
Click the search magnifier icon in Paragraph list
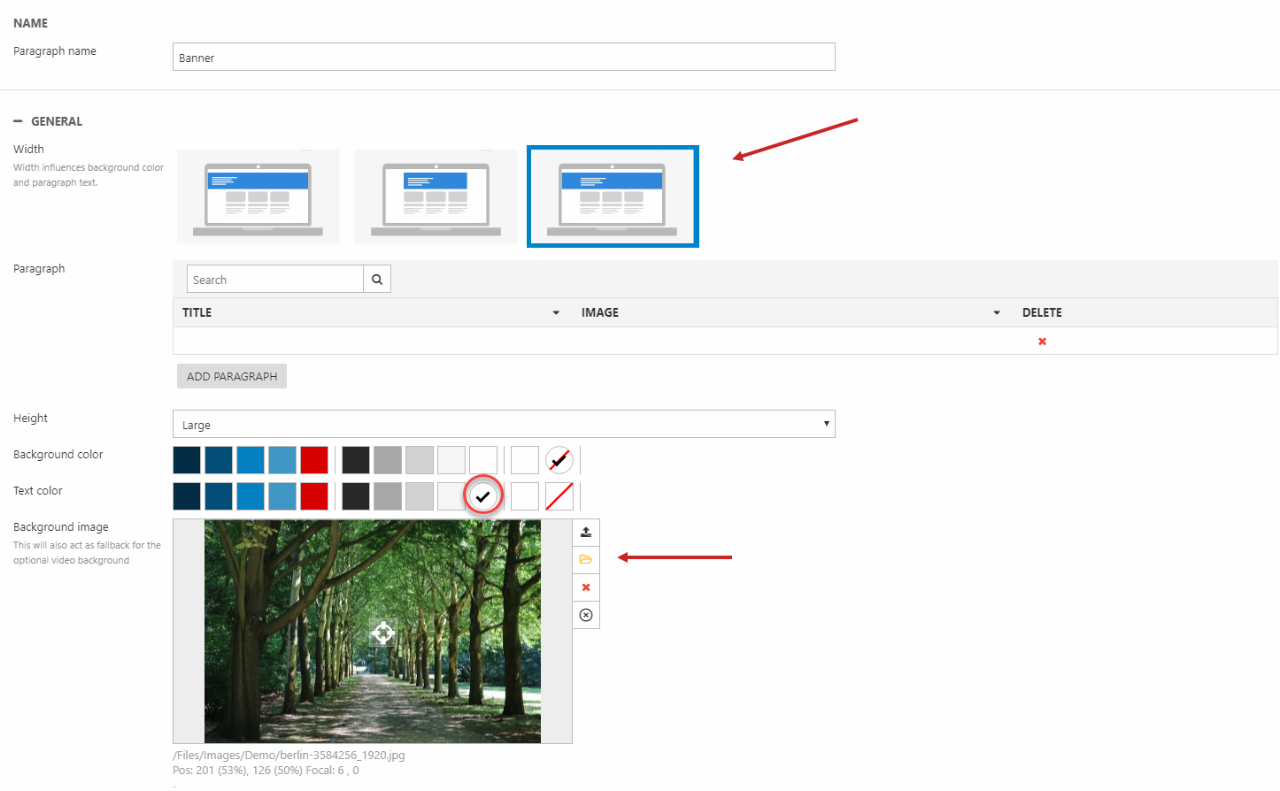377,280
